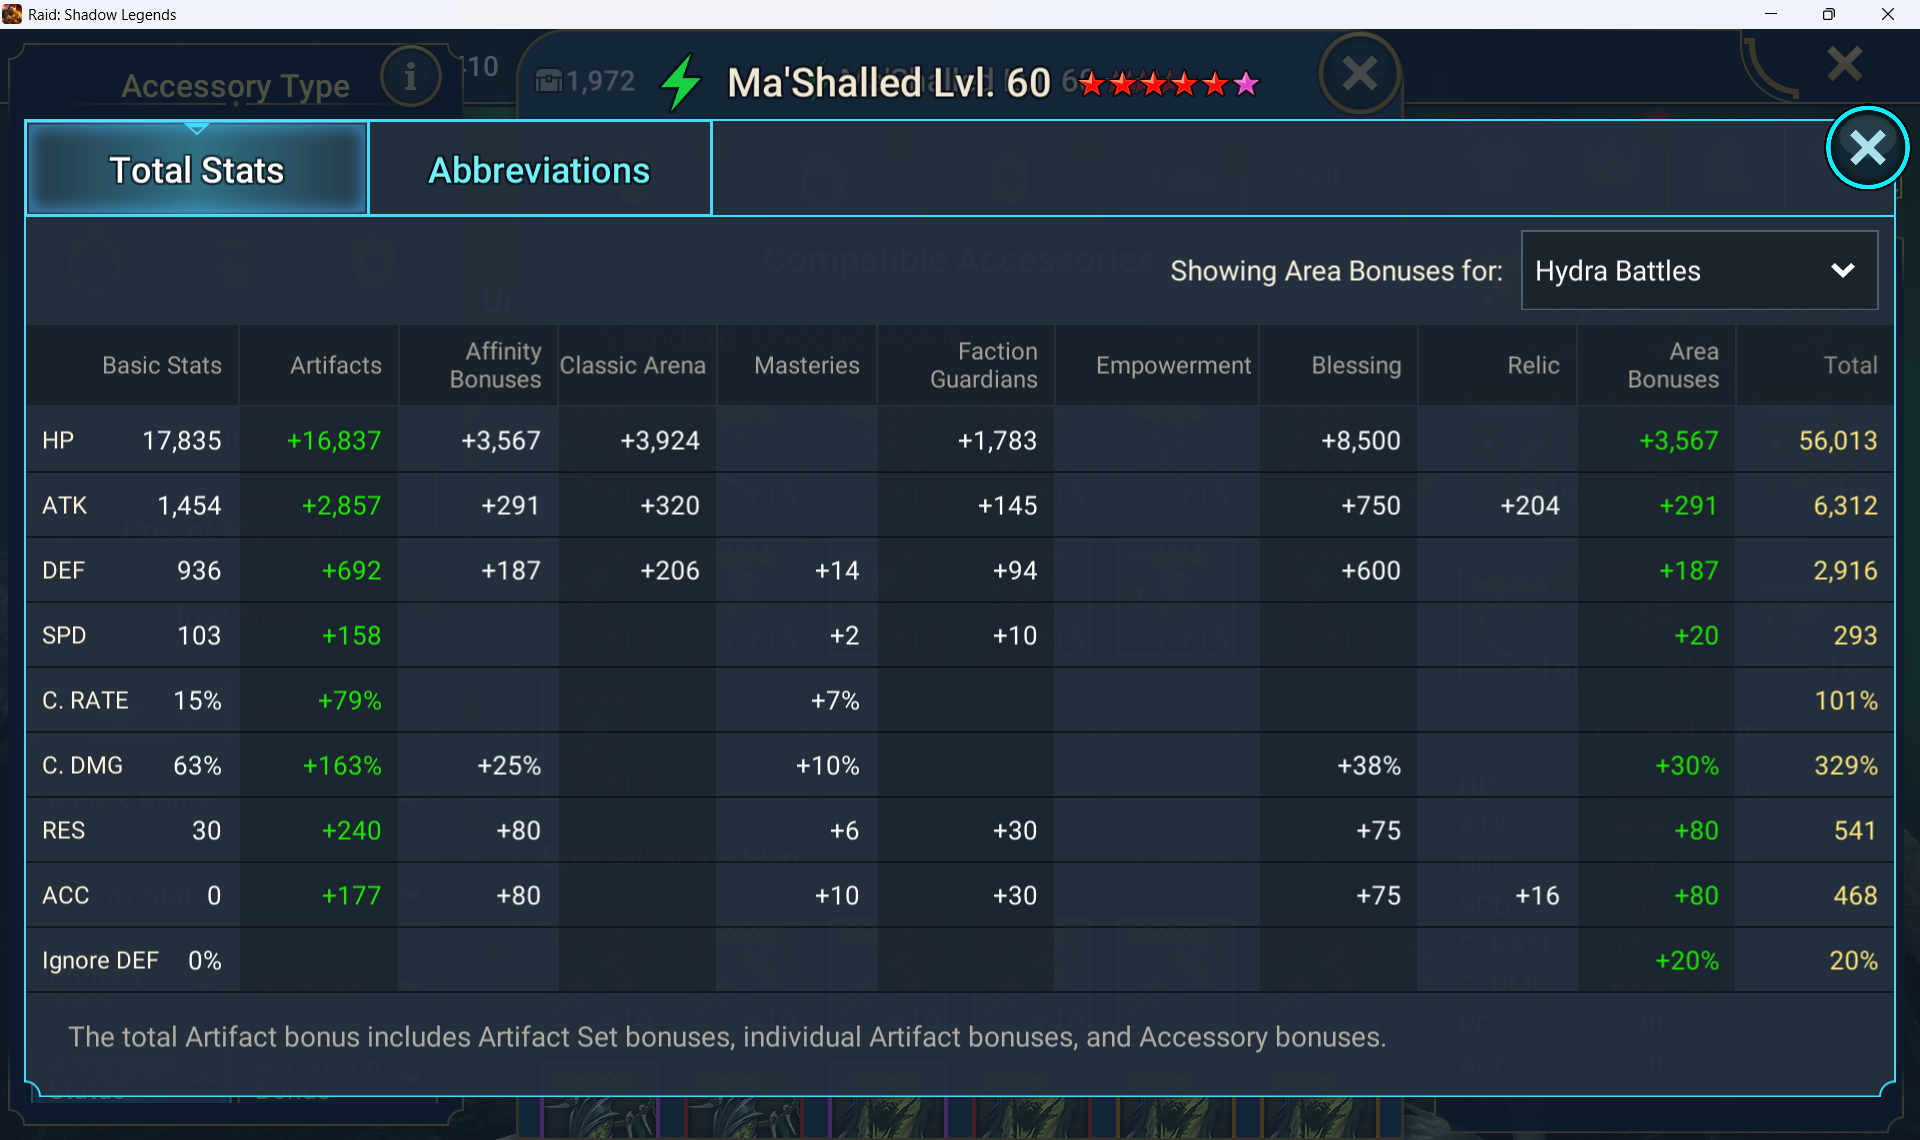
Task: Click the gray X at game's top-right
Action: (x=1844, y=64)
